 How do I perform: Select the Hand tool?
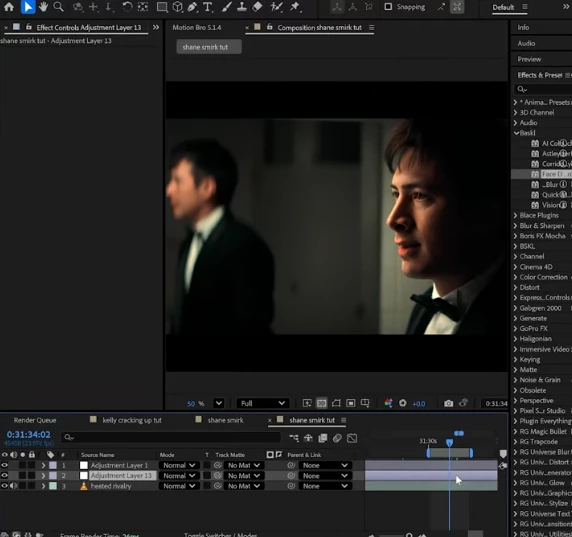coord(43,7)
